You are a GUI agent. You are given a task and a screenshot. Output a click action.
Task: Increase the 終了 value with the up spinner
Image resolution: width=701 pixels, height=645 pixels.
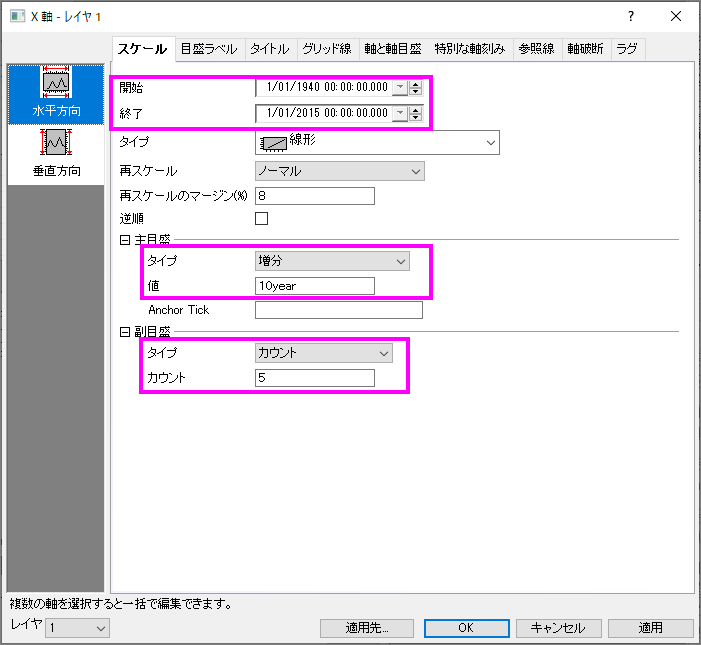[x=415, y=110]
